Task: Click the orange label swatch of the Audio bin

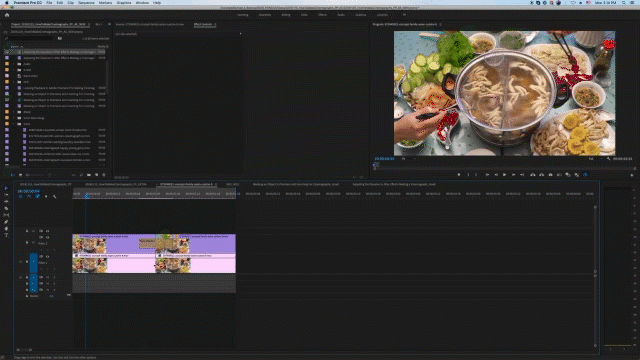Action: pyautogui.click(x=7, y=64)
